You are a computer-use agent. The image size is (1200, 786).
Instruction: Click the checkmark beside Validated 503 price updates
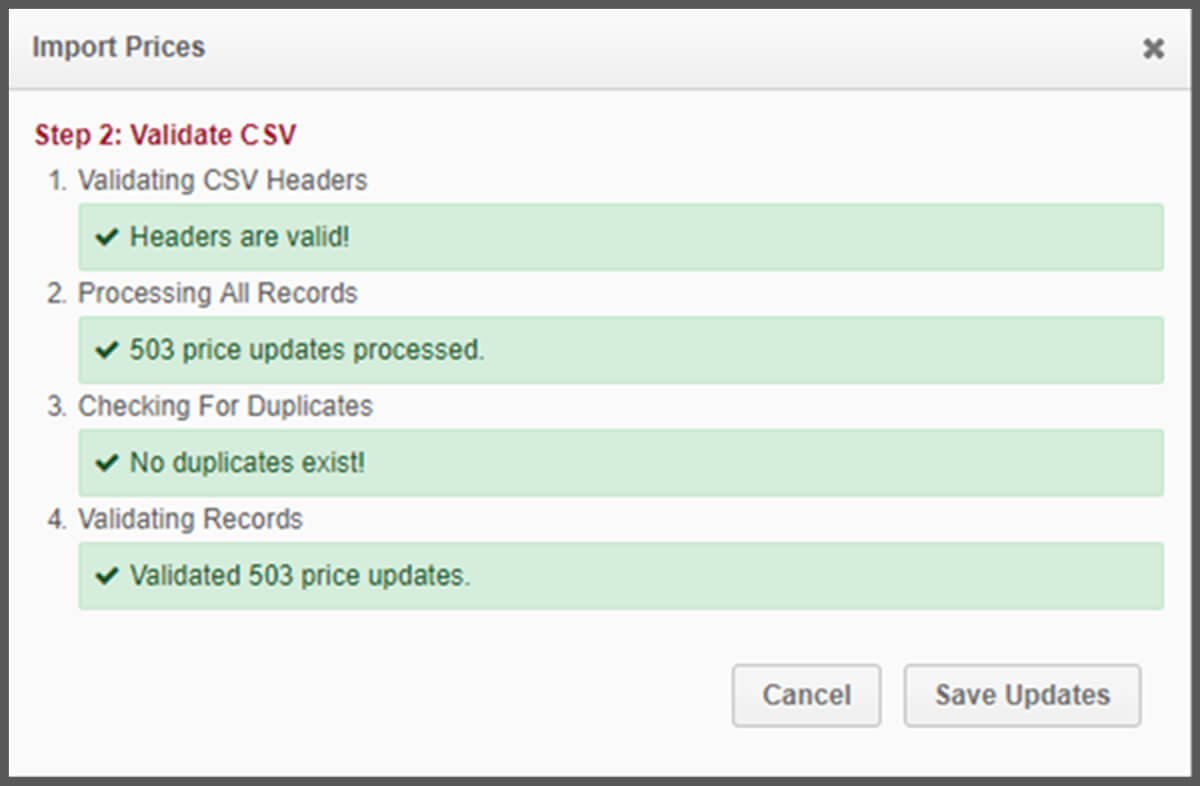[x=107, y=576]
